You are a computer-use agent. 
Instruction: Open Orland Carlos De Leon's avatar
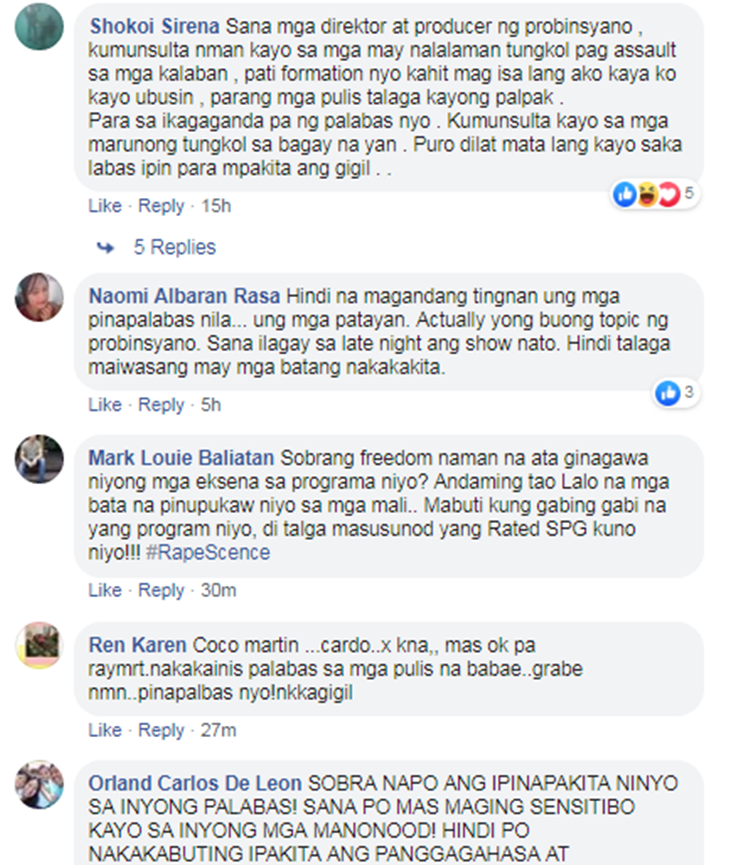pos(39,784)
